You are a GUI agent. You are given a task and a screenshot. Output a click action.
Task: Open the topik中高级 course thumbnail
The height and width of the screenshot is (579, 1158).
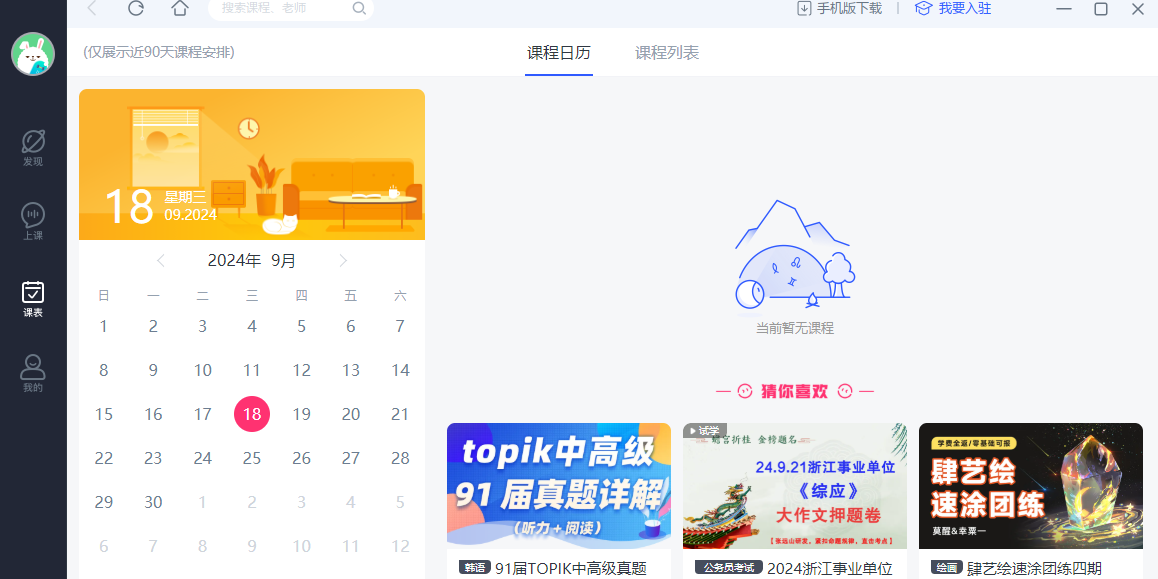(559, 486)
